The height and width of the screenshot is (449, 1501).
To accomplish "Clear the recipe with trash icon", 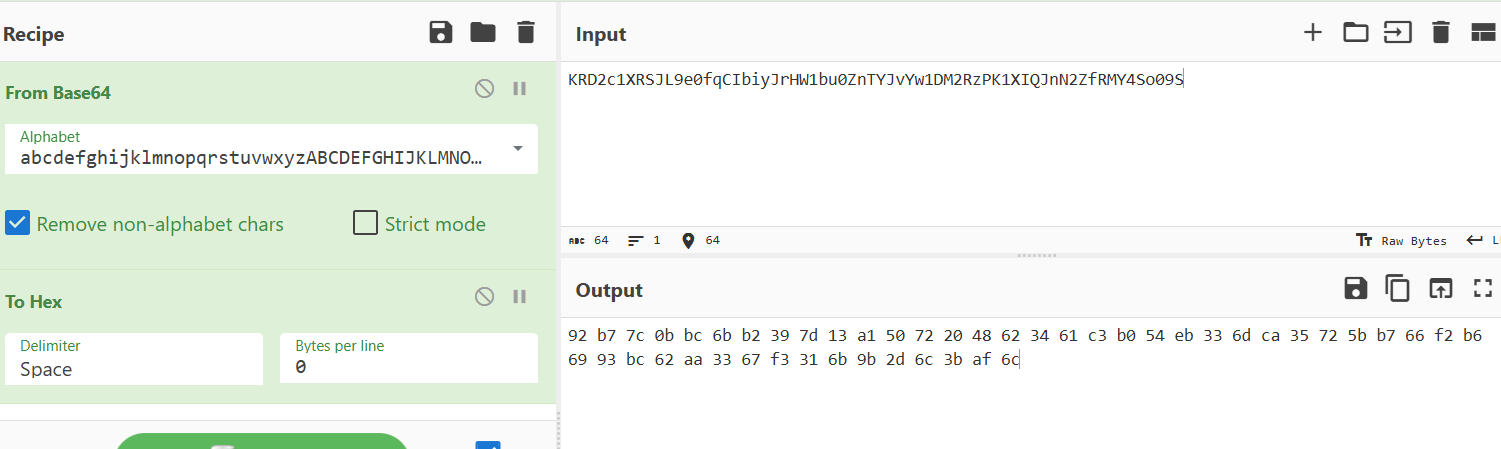I will [x=526, y=33].
